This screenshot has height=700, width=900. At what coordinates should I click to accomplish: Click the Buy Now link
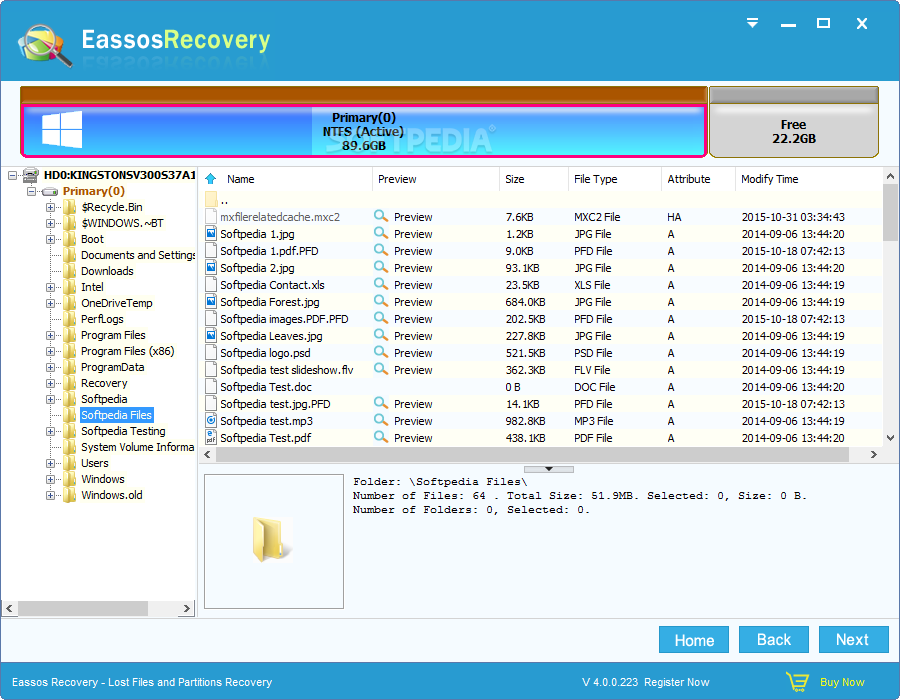coord(842,682)
